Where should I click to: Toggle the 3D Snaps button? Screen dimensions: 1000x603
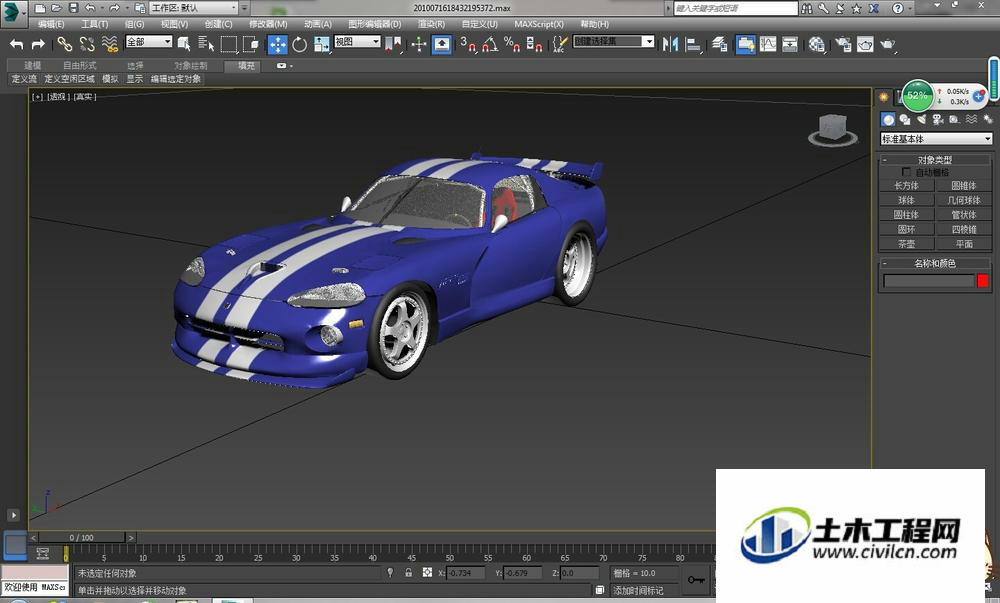pyautogui.click(x=468, y=44)
